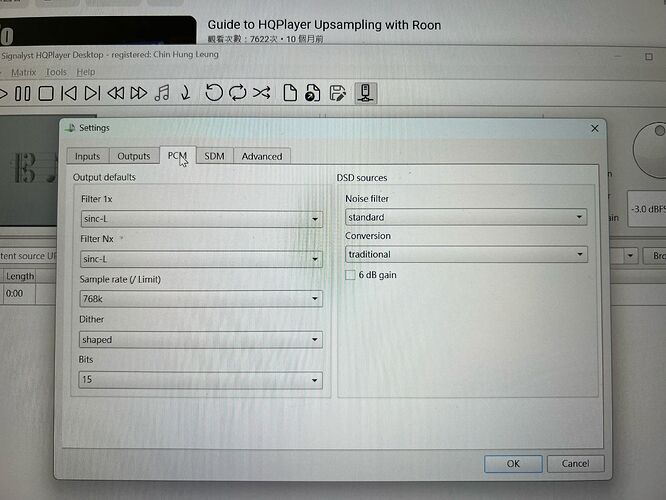Image resolution: width=666 pixels, height=500 pixels.
Task: Skip to previous track in toolbar
Action: click(69, 93)
